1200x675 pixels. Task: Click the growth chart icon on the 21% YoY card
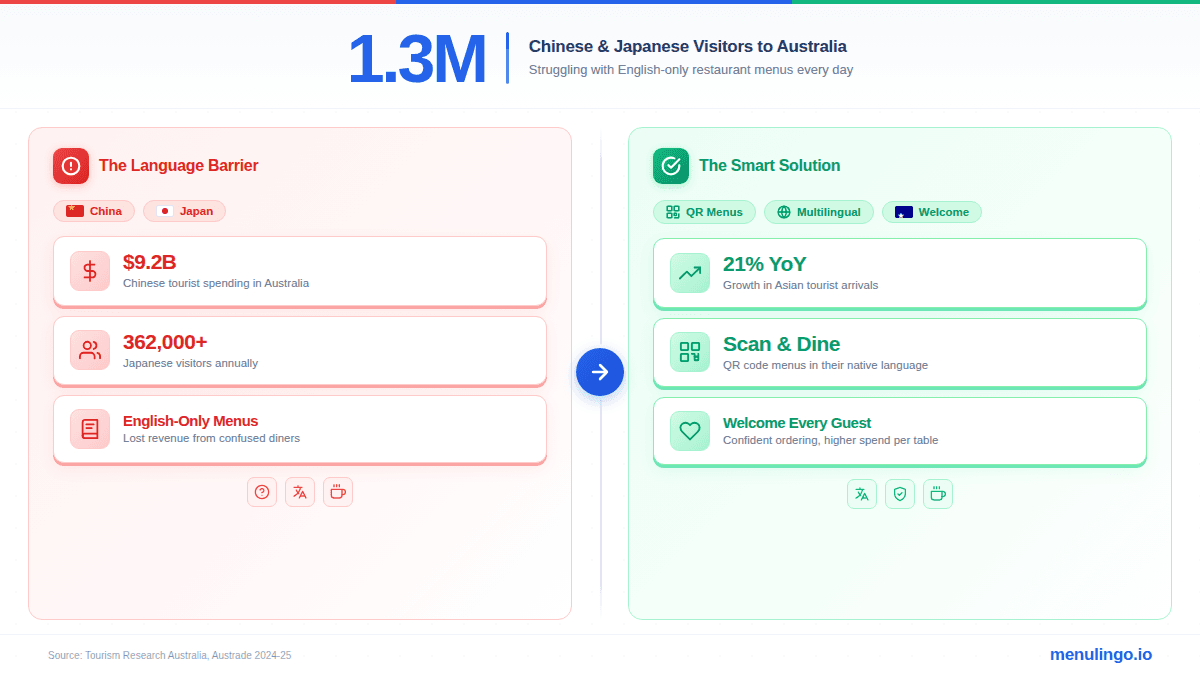click(x=689, y=272)
